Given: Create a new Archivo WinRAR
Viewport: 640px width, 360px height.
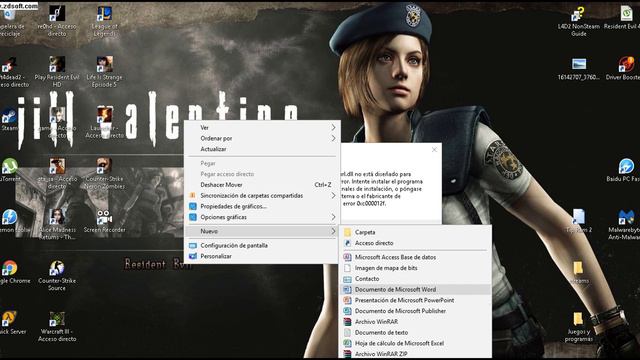Looking at the screenshot, I should click(416, 322).
